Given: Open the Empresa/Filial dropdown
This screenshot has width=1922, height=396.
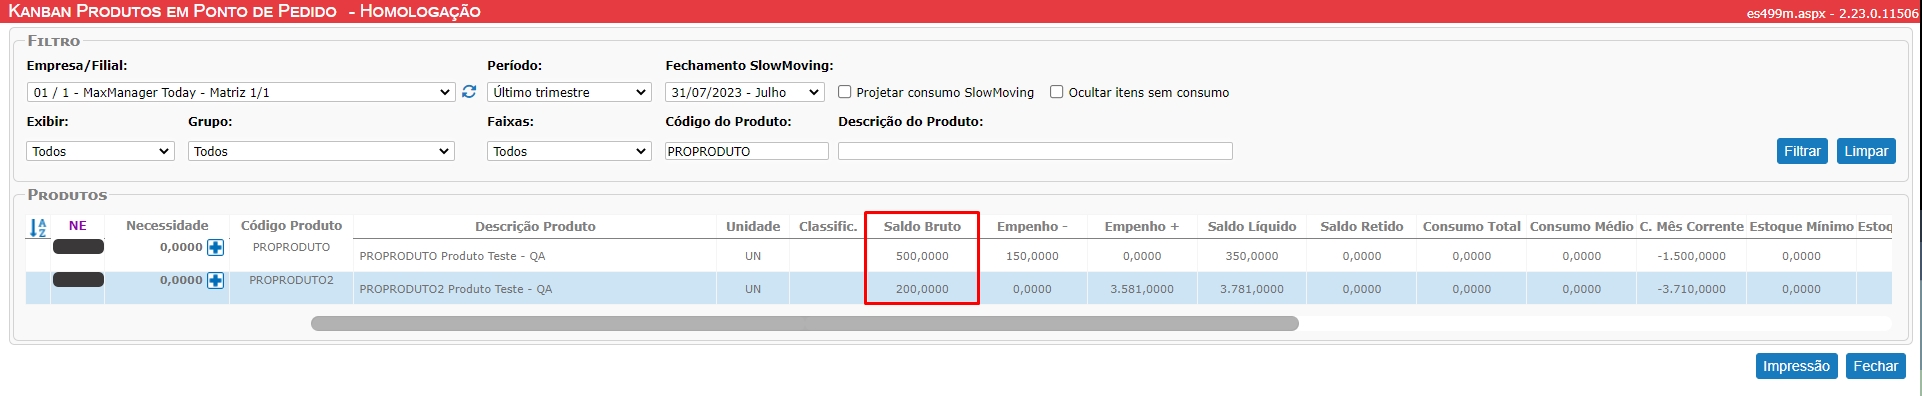Looking at the screenshot, I should coord(241,92).
